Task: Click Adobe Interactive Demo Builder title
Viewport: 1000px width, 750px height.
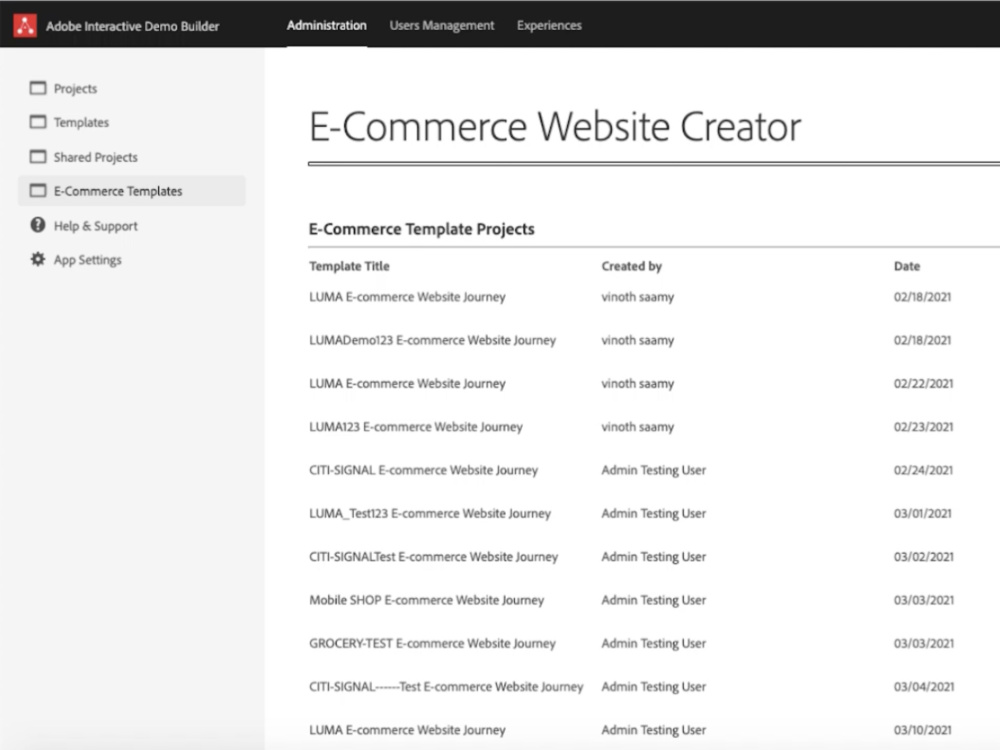Action: point(133,26)
